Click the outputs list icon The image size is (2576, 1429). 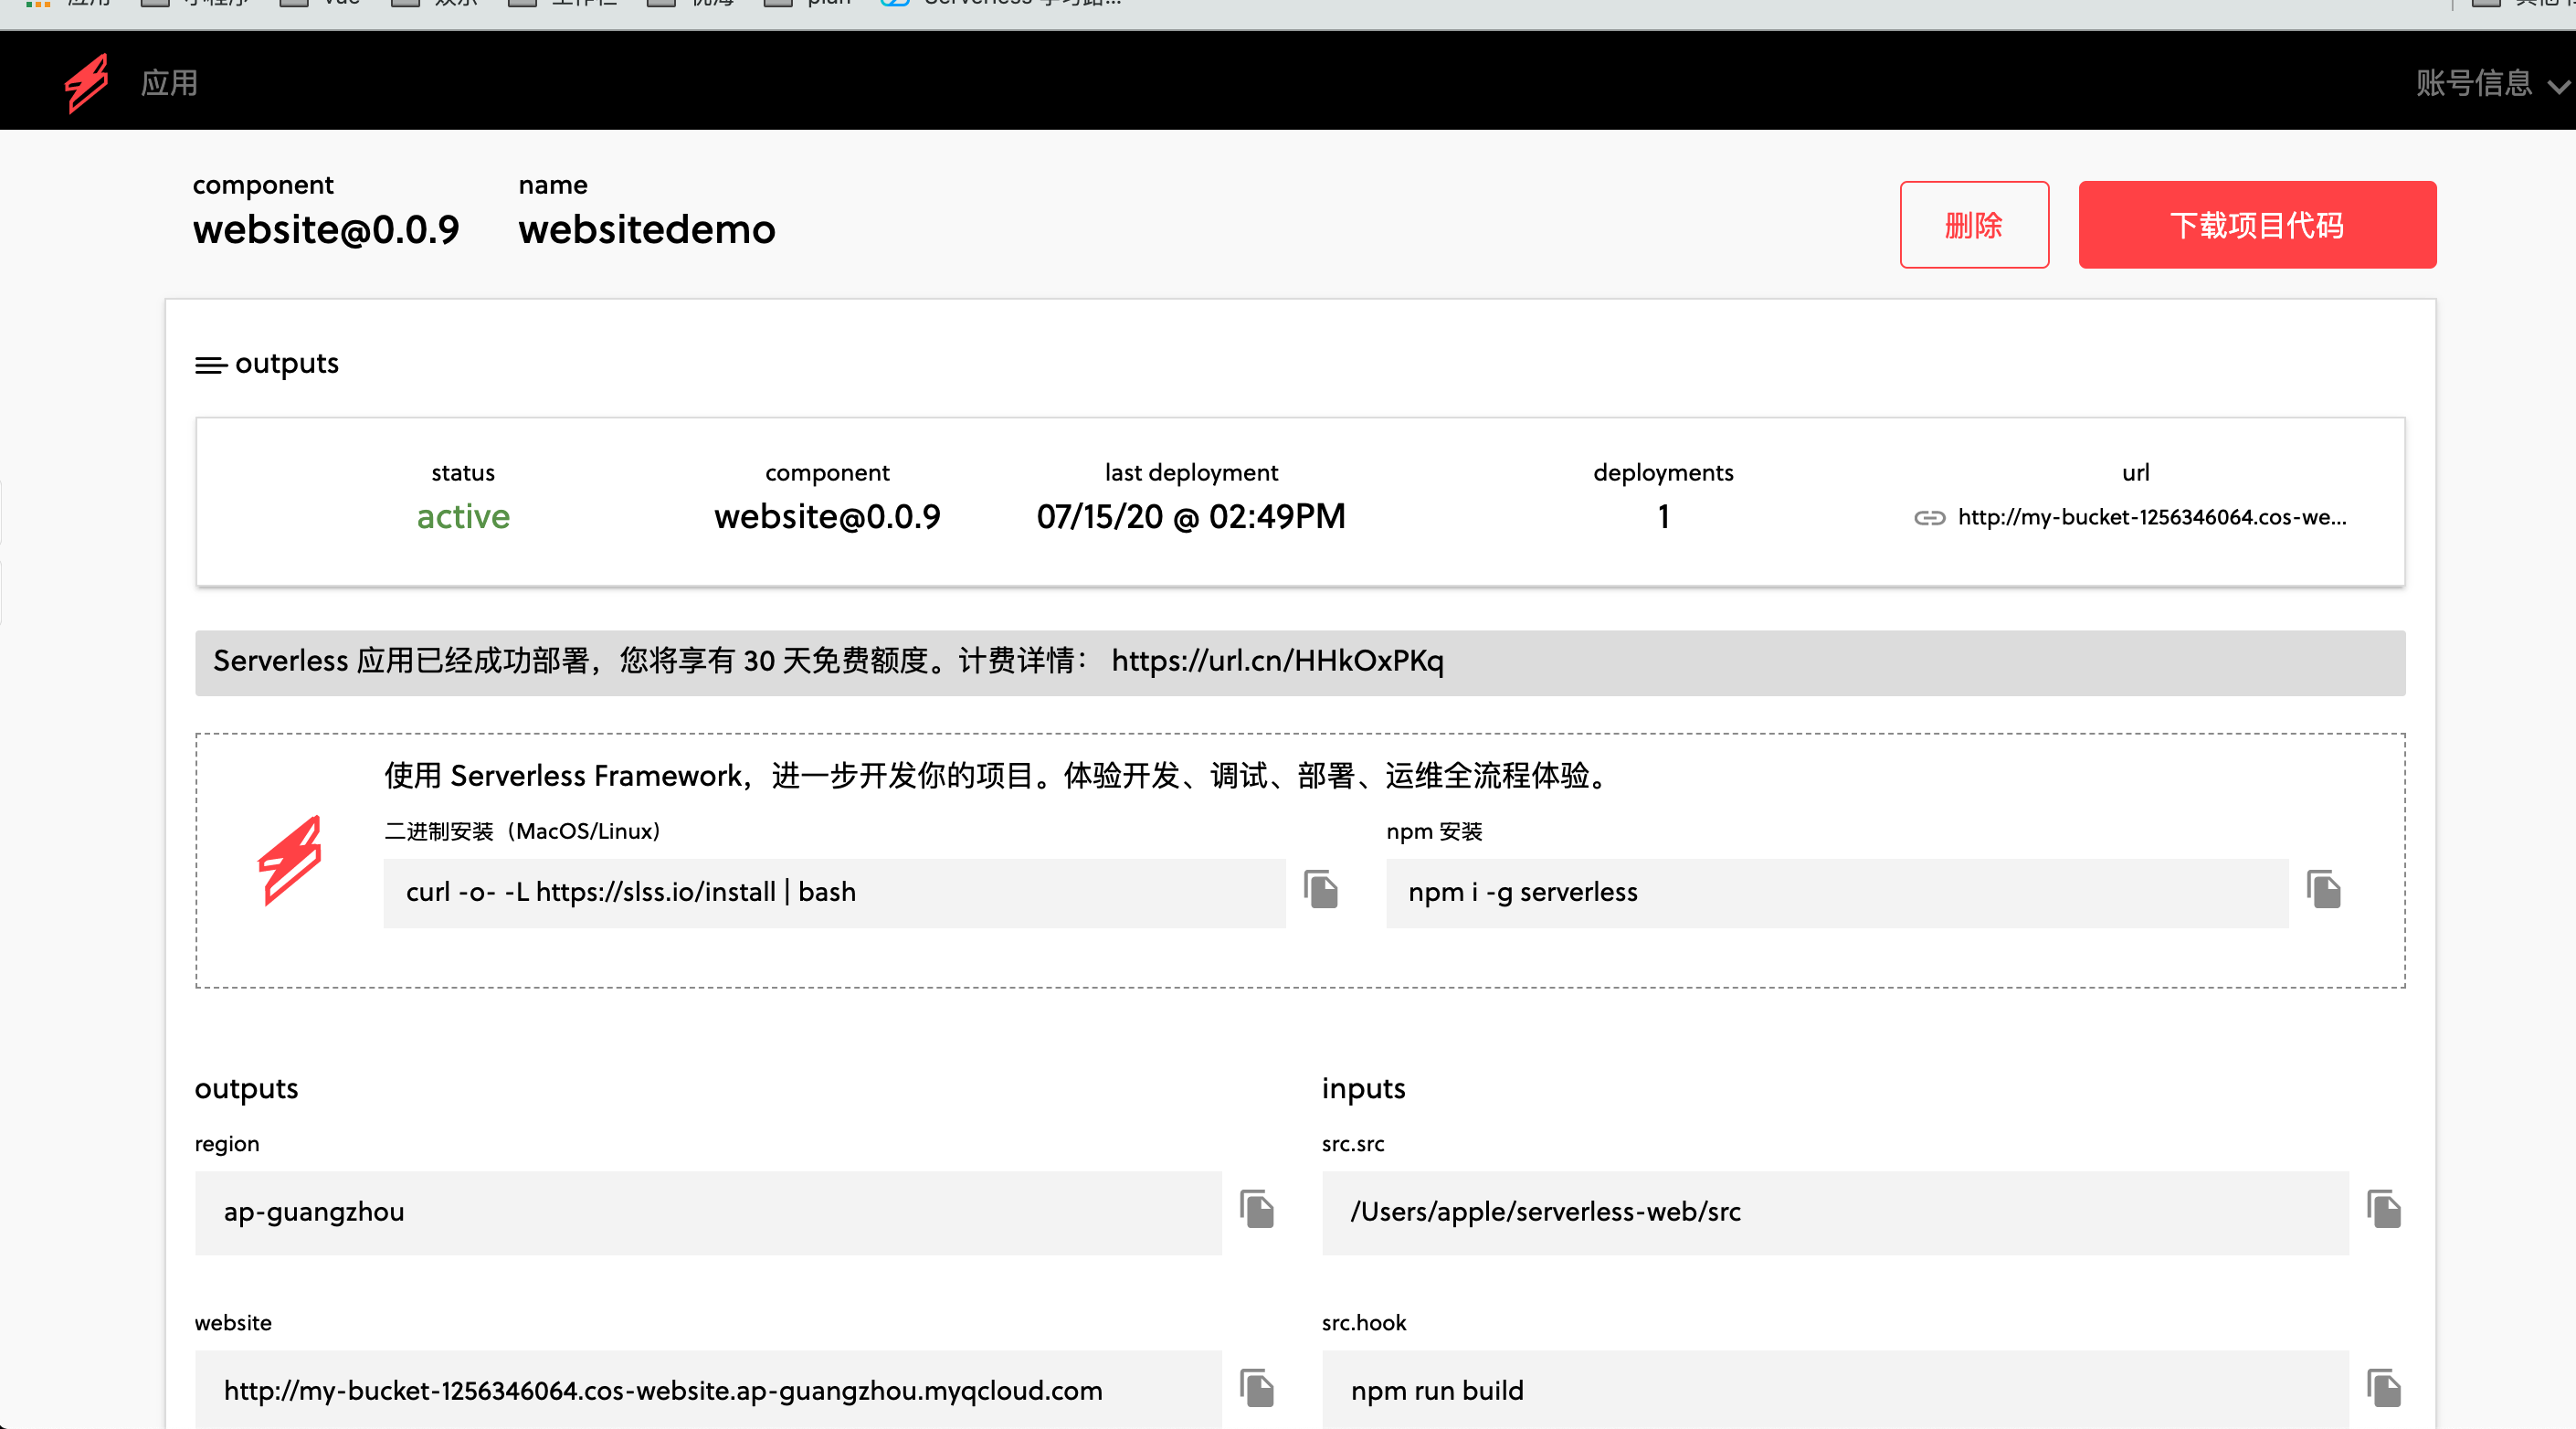click(210, 365)
